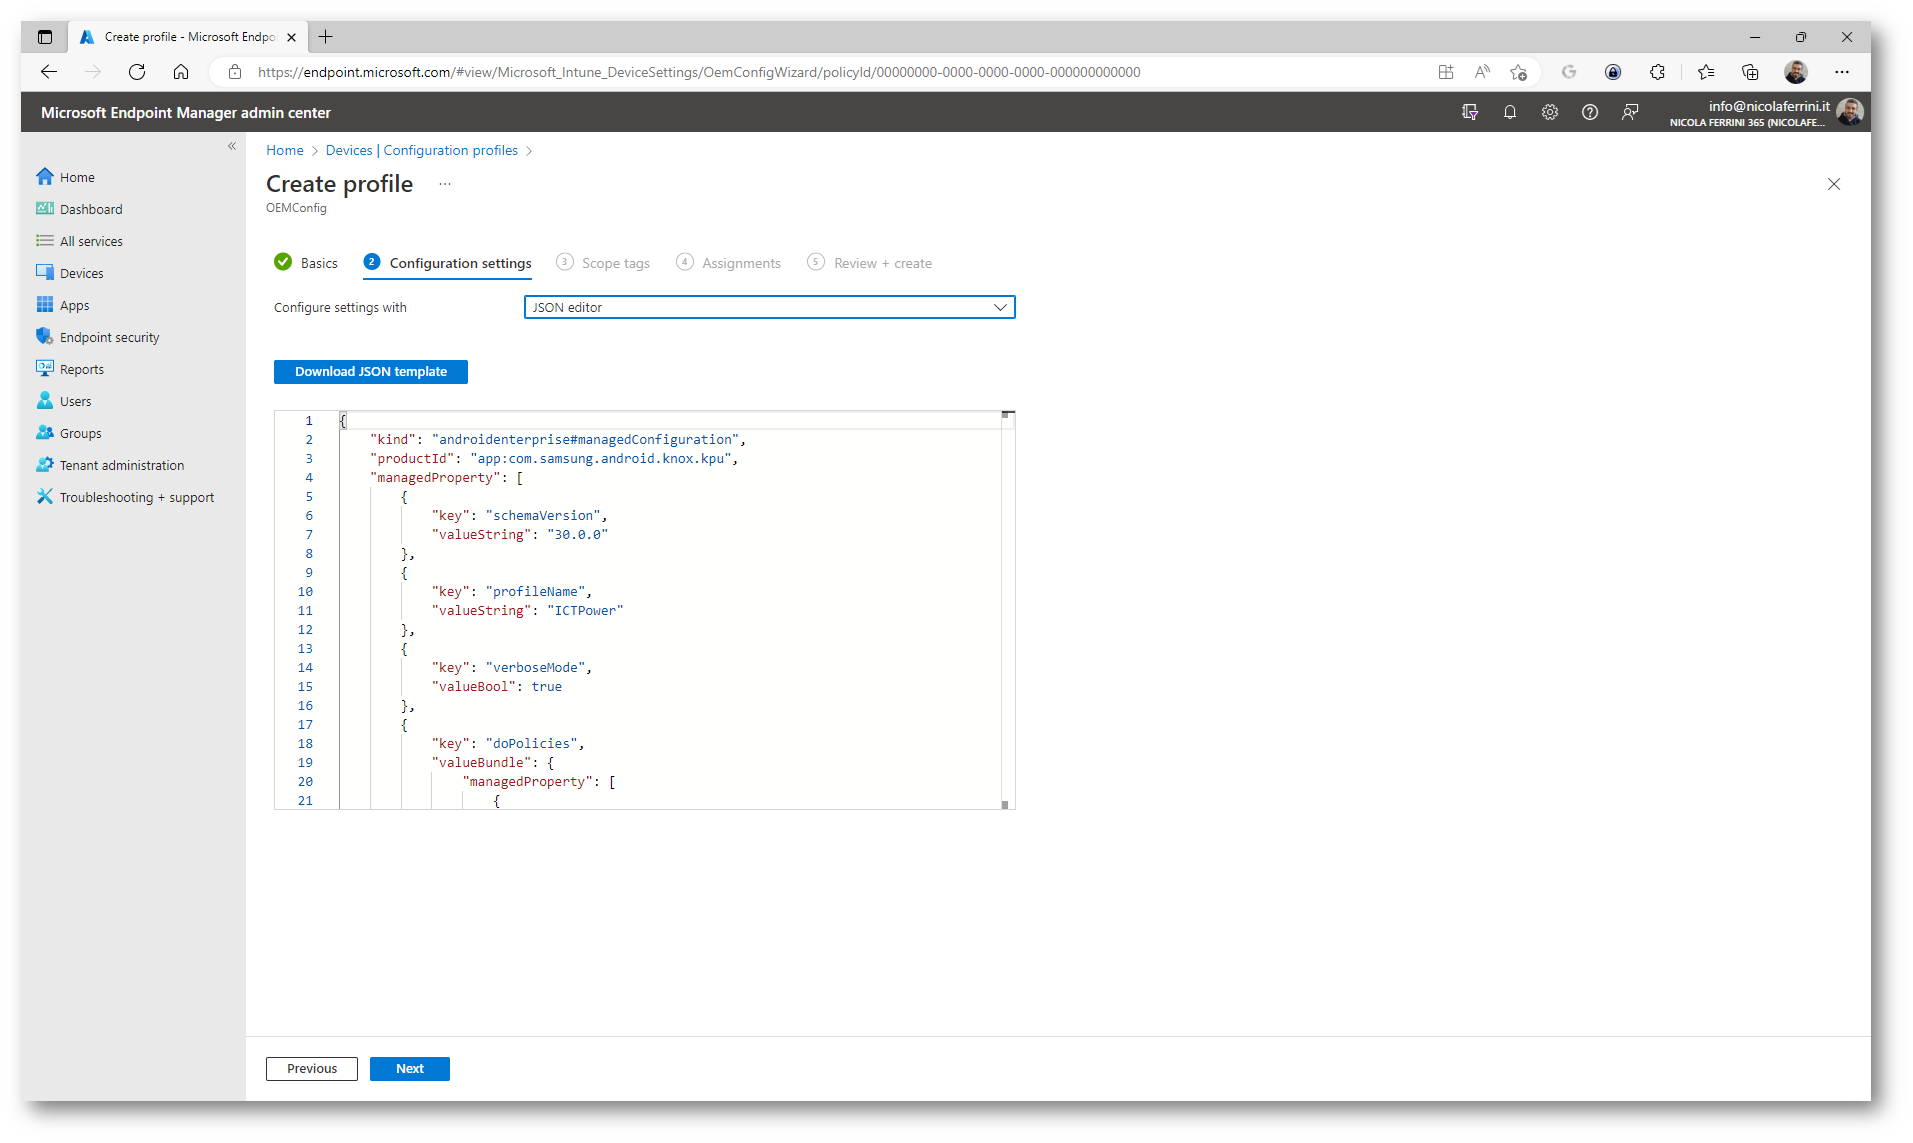The image size is (1913, 1143).
Task: Open Tenant administration
Action: (x=121, y=465)
